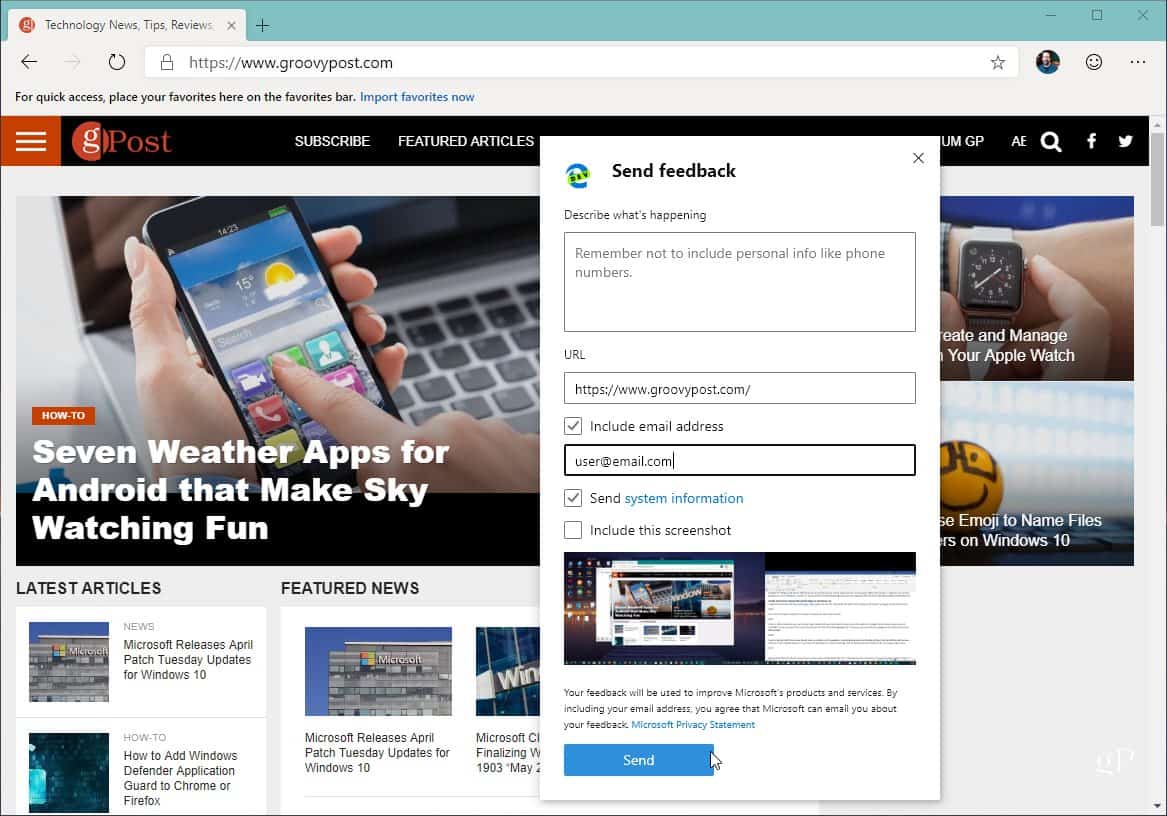Uncheck Send system information checkbox
The image size is (1167, 816).
point(572,498)
